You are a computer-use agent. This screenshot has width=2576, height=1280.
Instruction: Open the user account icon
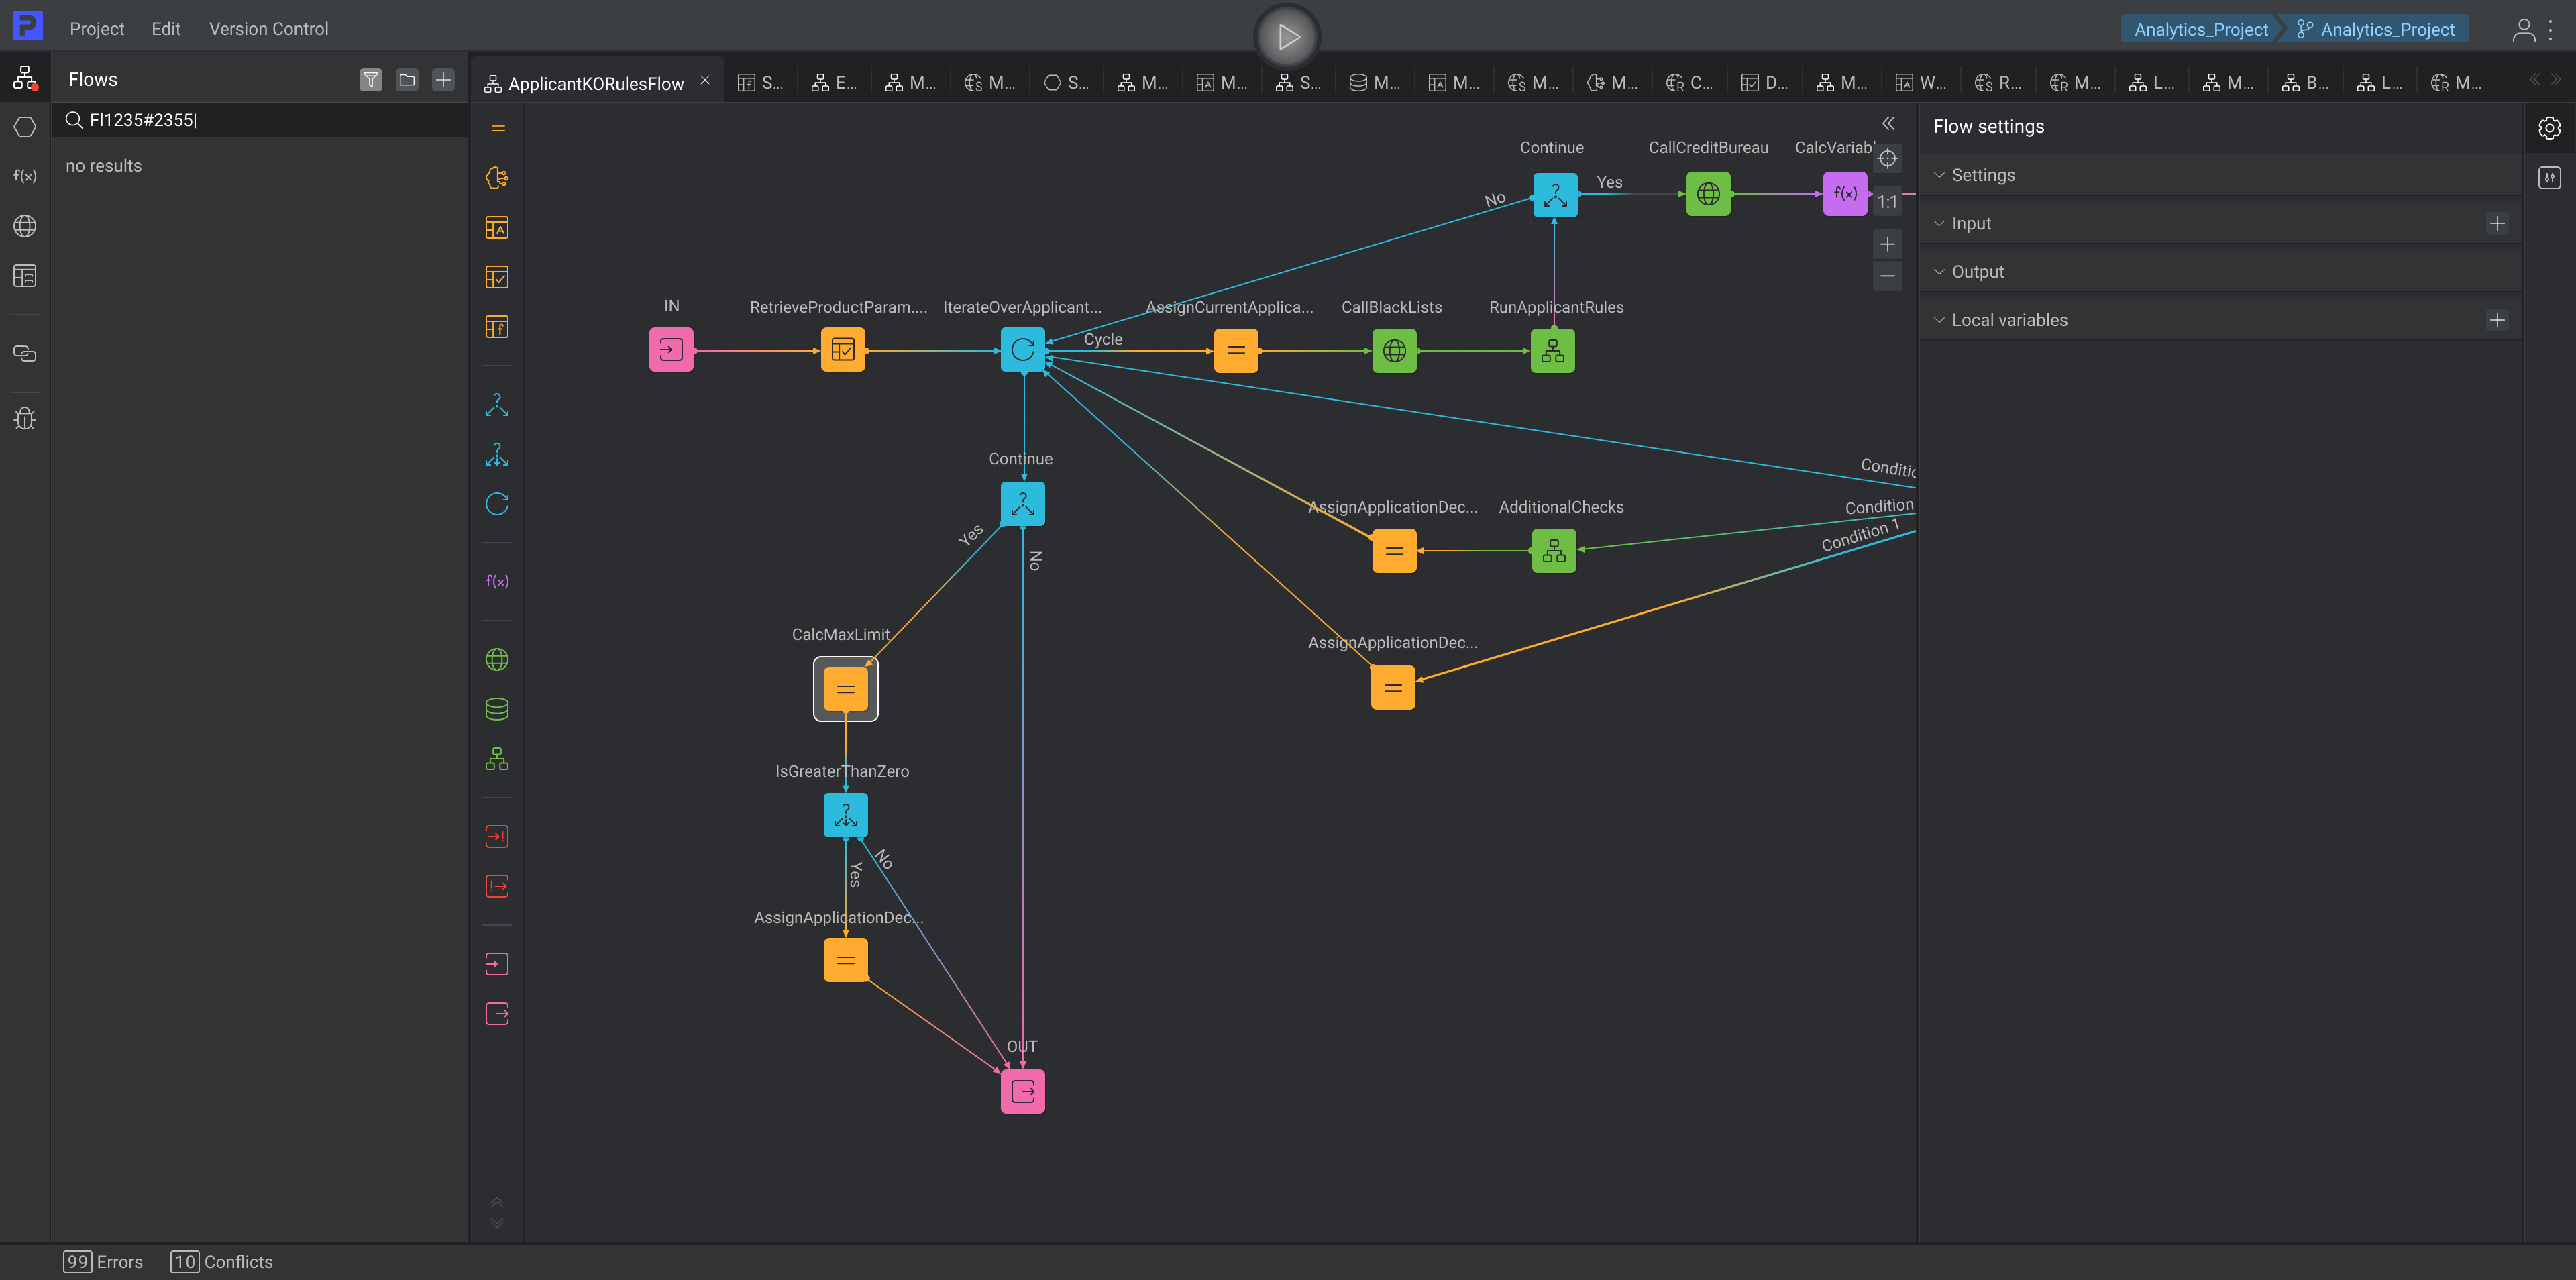click(2523, 29)
